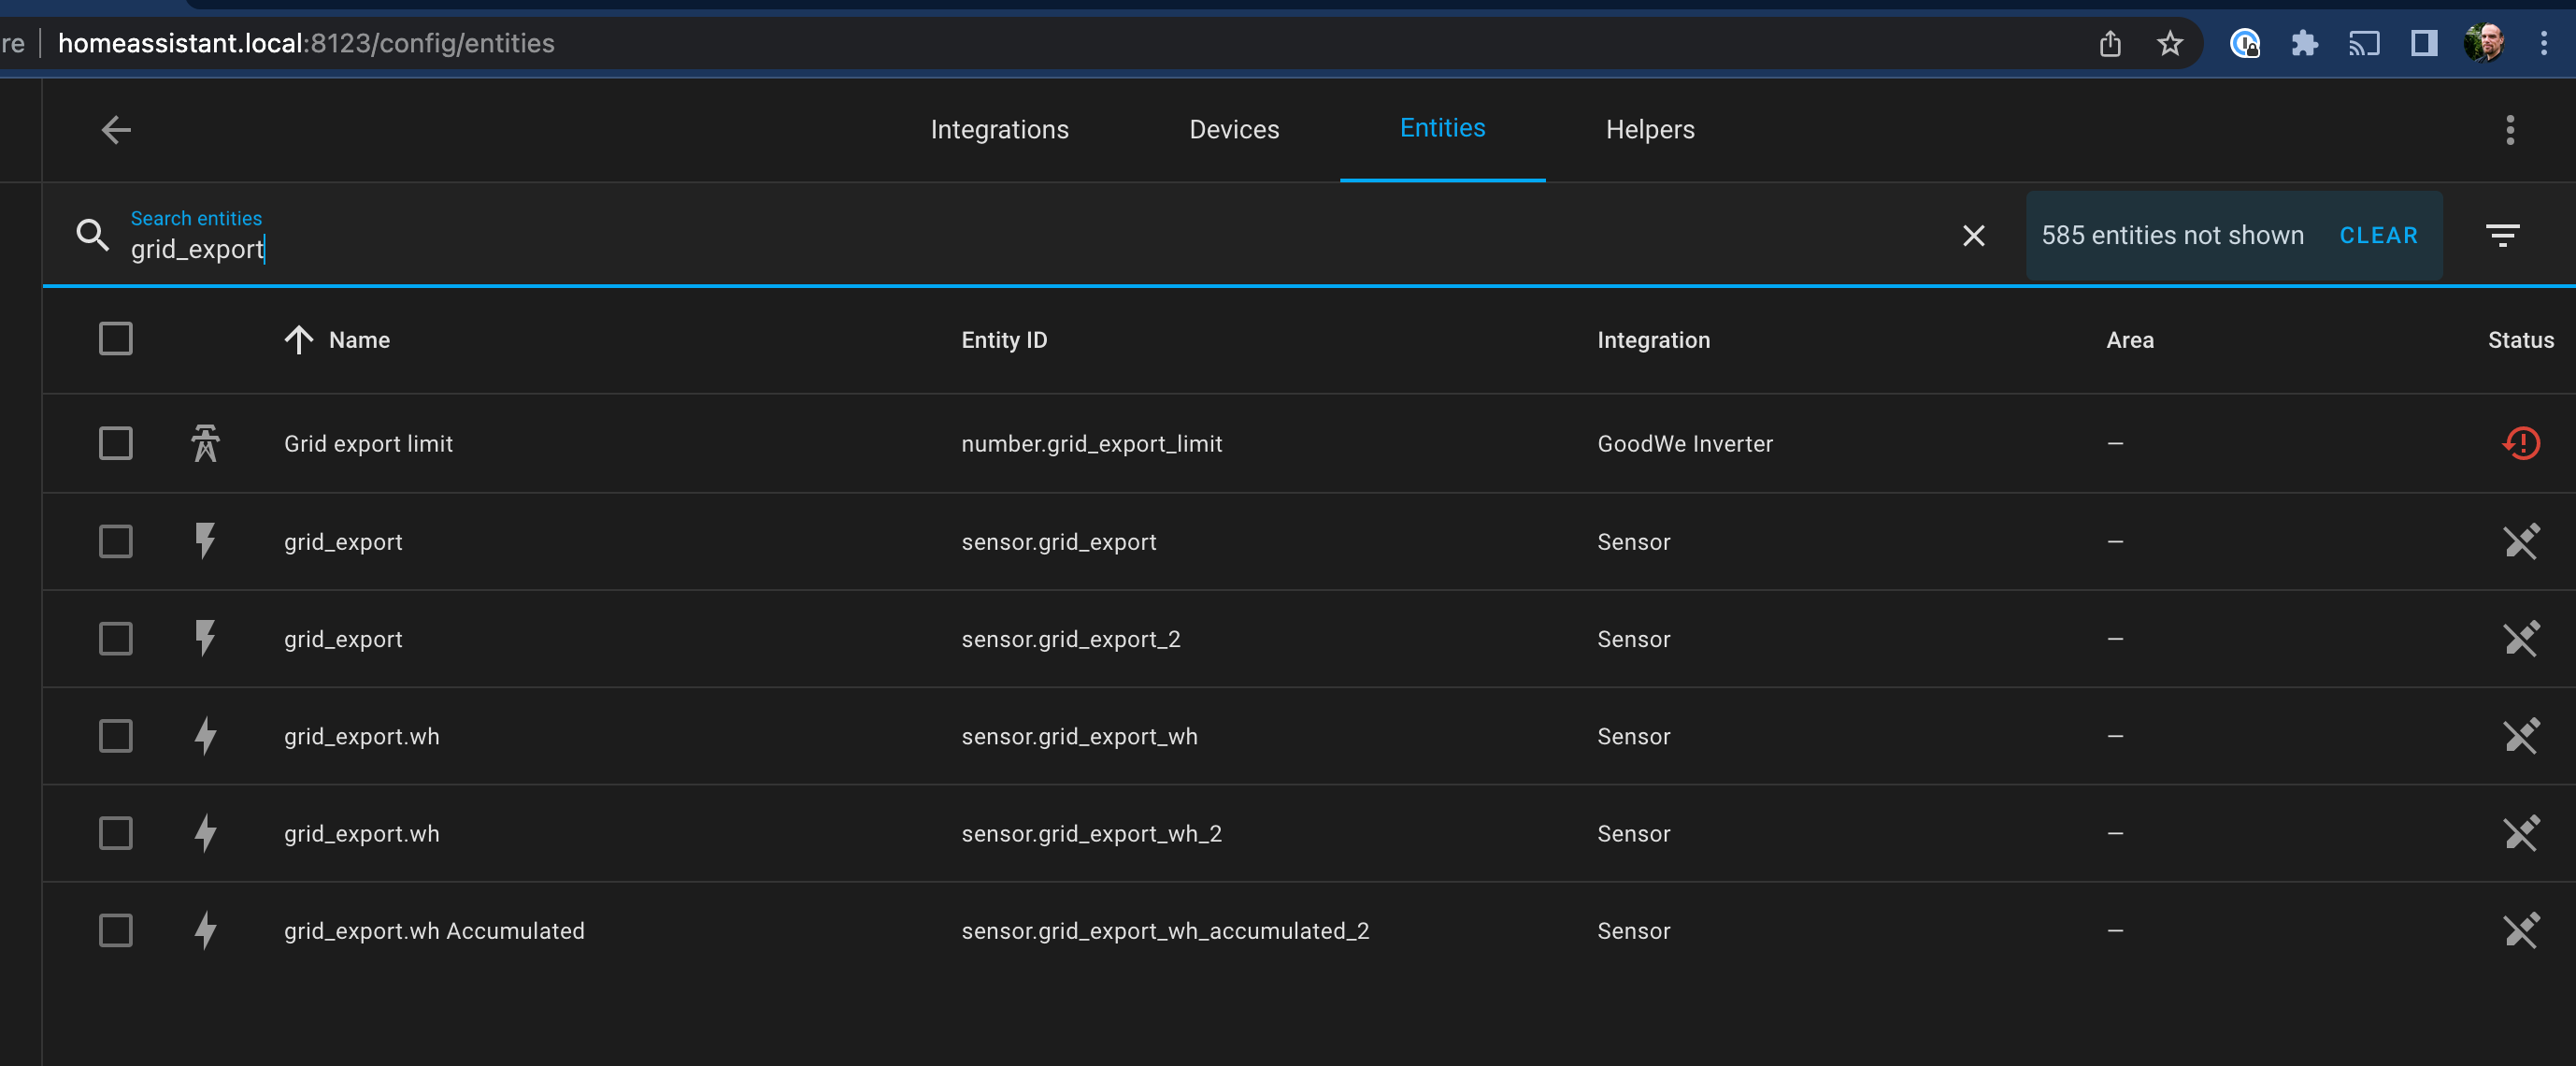Switch to the Devices tab
Viewport: 2576px width, 1066px height.
tap(1234, 129)
